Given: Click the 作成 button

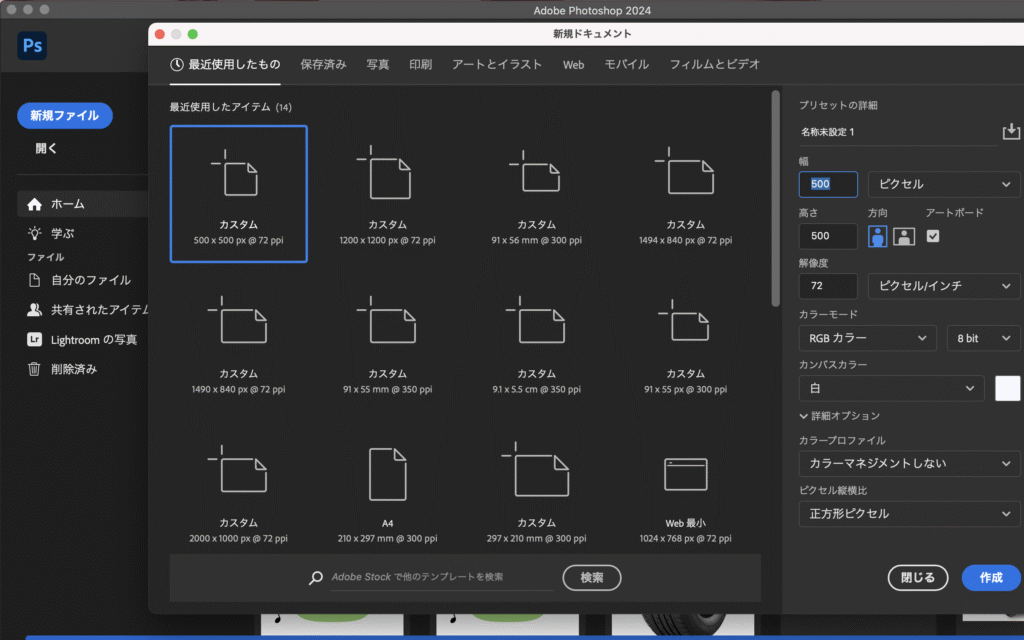Looking at the screenshot, I should click(990, 578).
